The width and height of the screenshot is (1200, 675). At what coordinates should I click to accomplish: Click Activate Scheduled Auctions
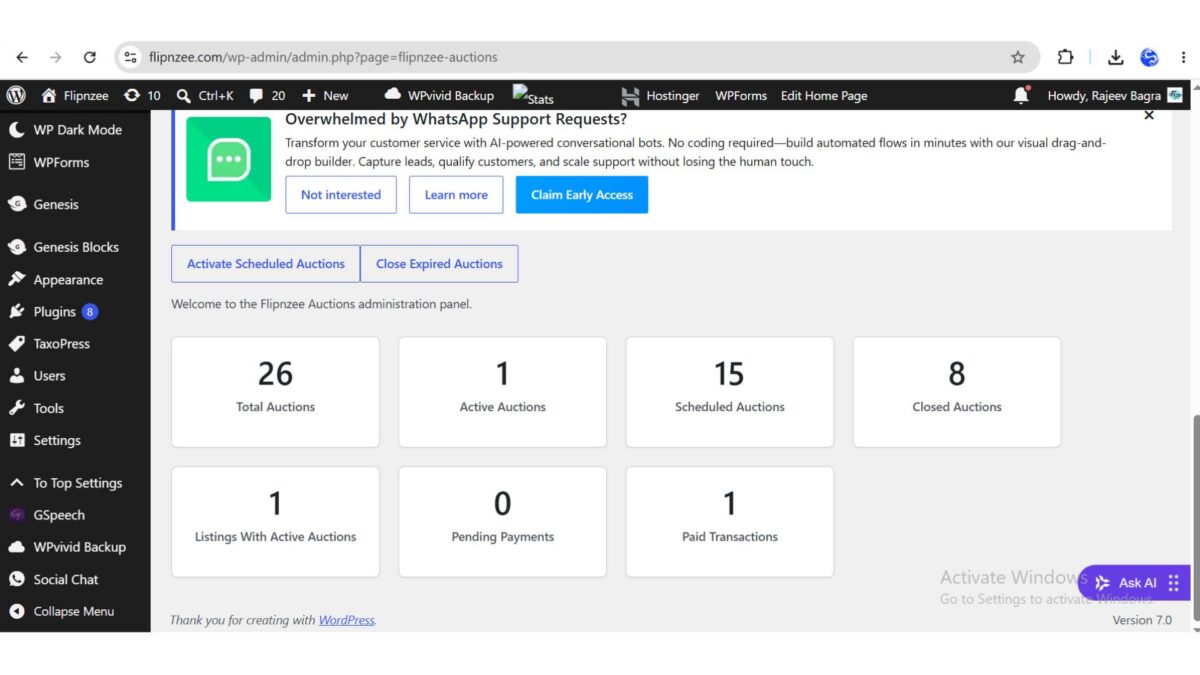coord(266,264)
